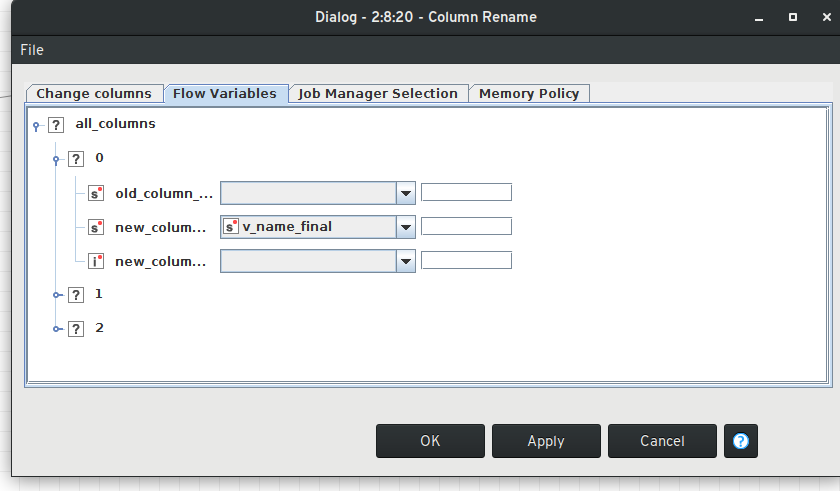Switch to the Change columns tab
Image resolution: width=840 pixels, height=491 pixels.
[94, 93]
